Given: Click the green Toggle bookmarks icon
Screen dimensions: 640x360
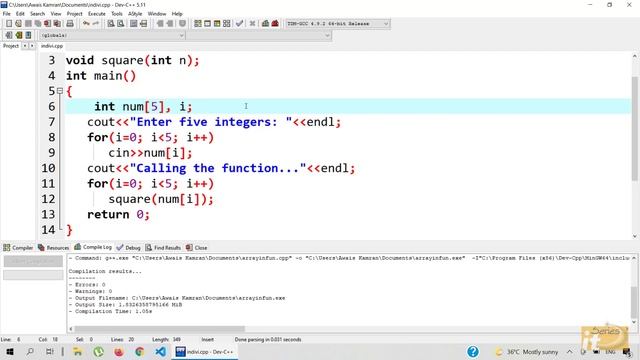Looking at the screenshot, I should [x=18, y=35].
